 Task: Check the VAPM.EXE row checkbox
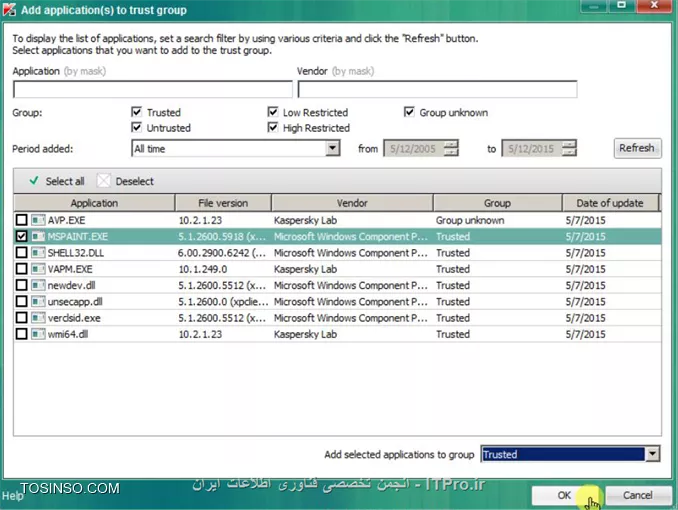[x=21, y=269]
